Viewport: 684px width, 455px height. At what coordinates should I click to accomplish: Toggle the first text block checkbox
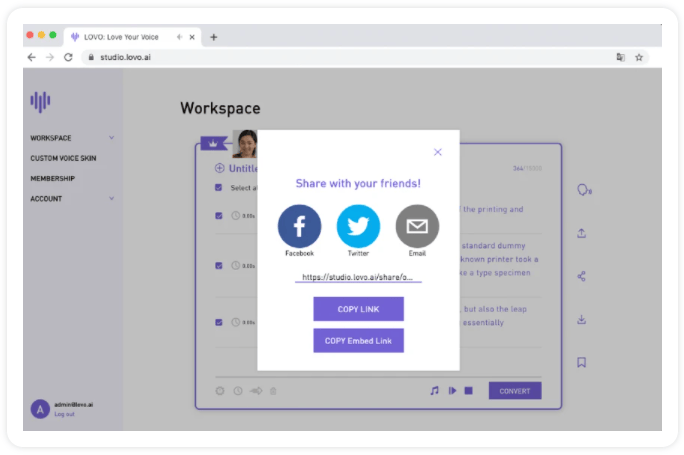click(218, 215)
